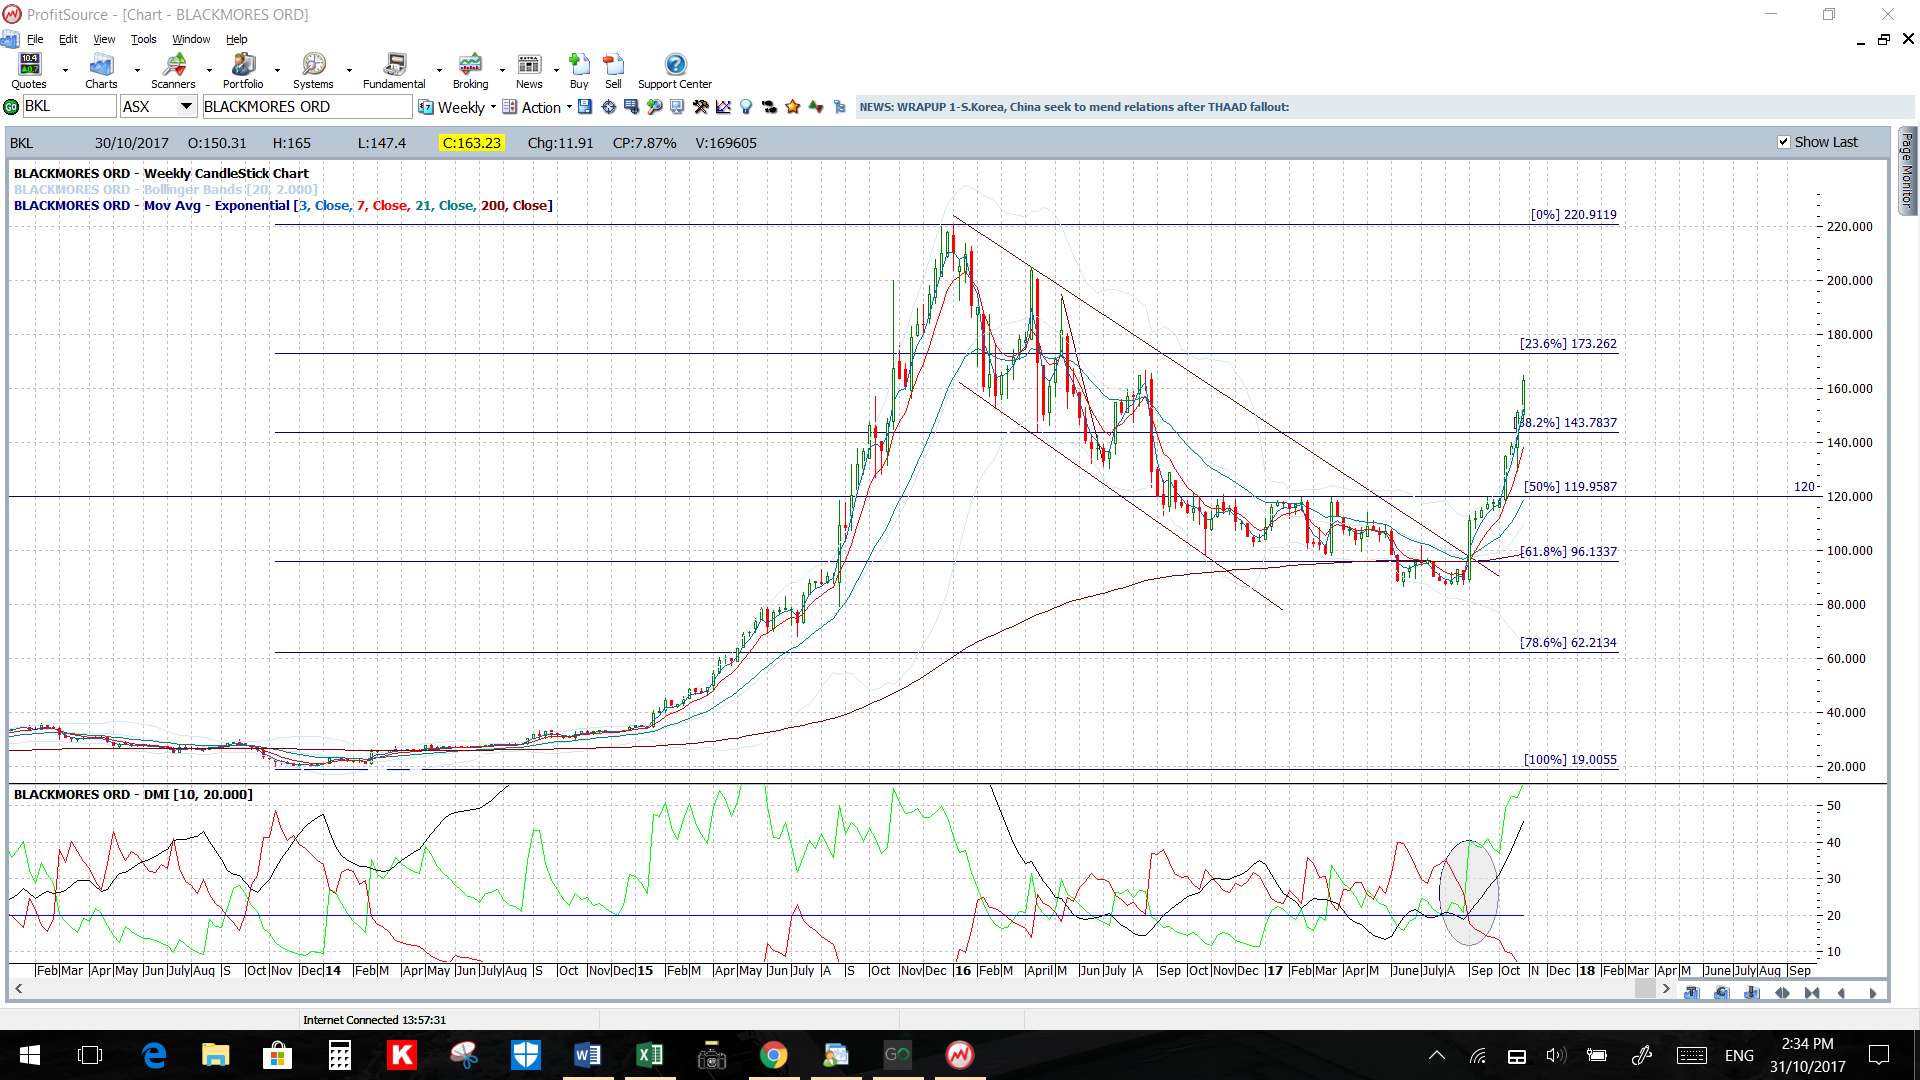Click the news headline ticker link
The height and width of the screenshot is (1080, 1920).
[1074, 107]
